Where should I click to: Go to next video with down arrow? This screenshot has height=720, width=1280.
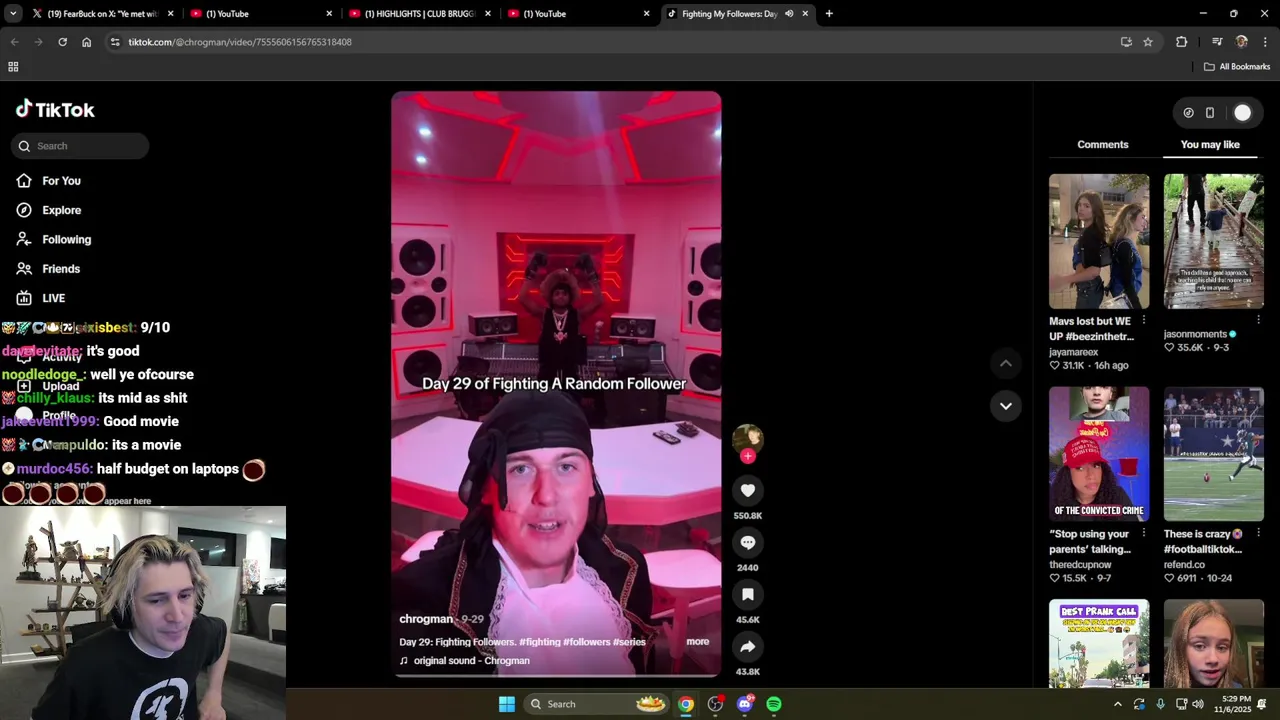1006,406
